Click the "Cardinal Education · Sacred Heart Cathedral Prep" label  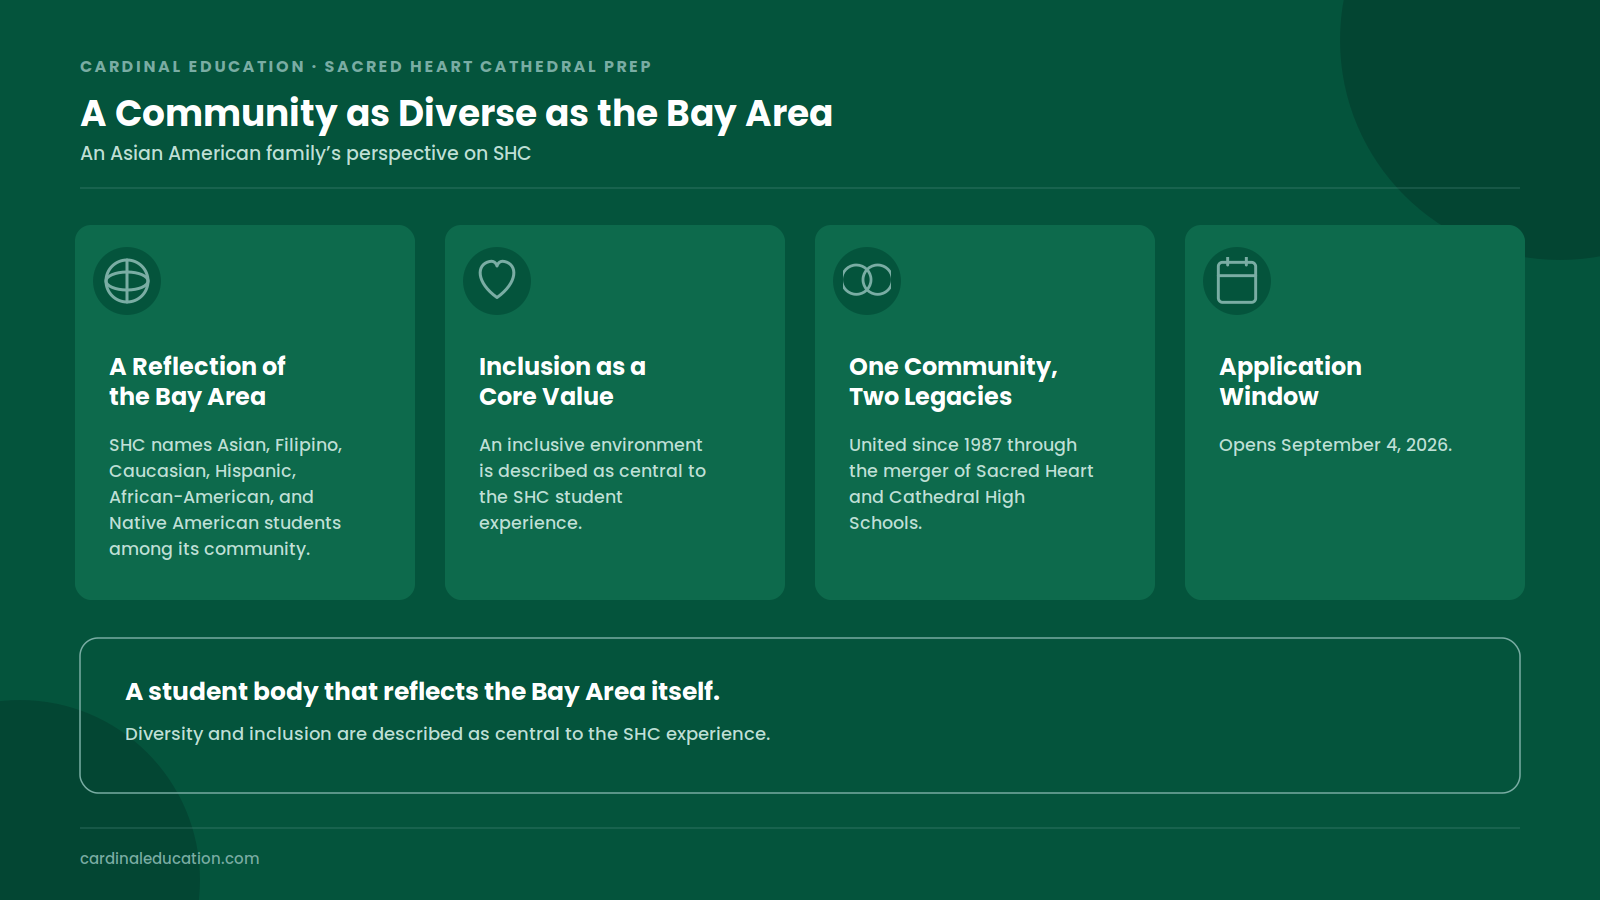click(366, 66)
